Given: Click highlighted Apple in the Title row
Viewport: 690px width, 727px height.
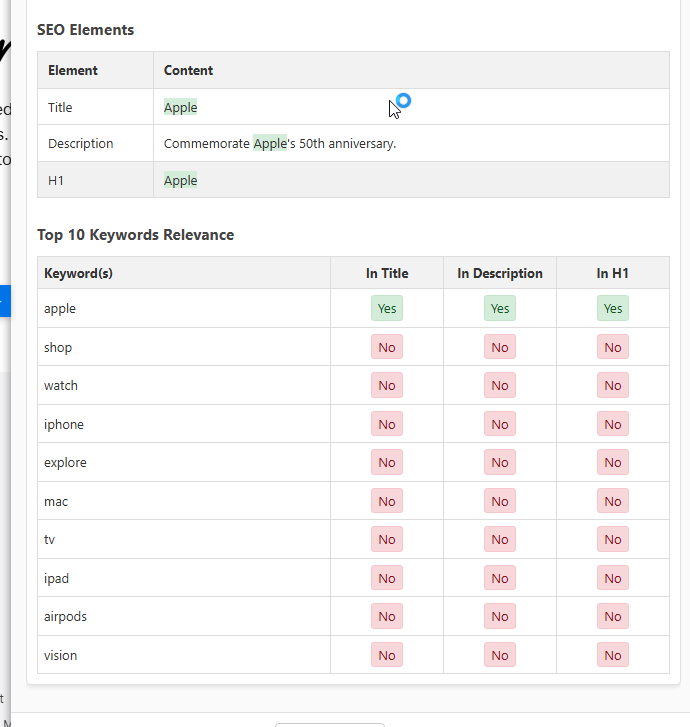Looking at the screenshot, I should tap(181, 107).
